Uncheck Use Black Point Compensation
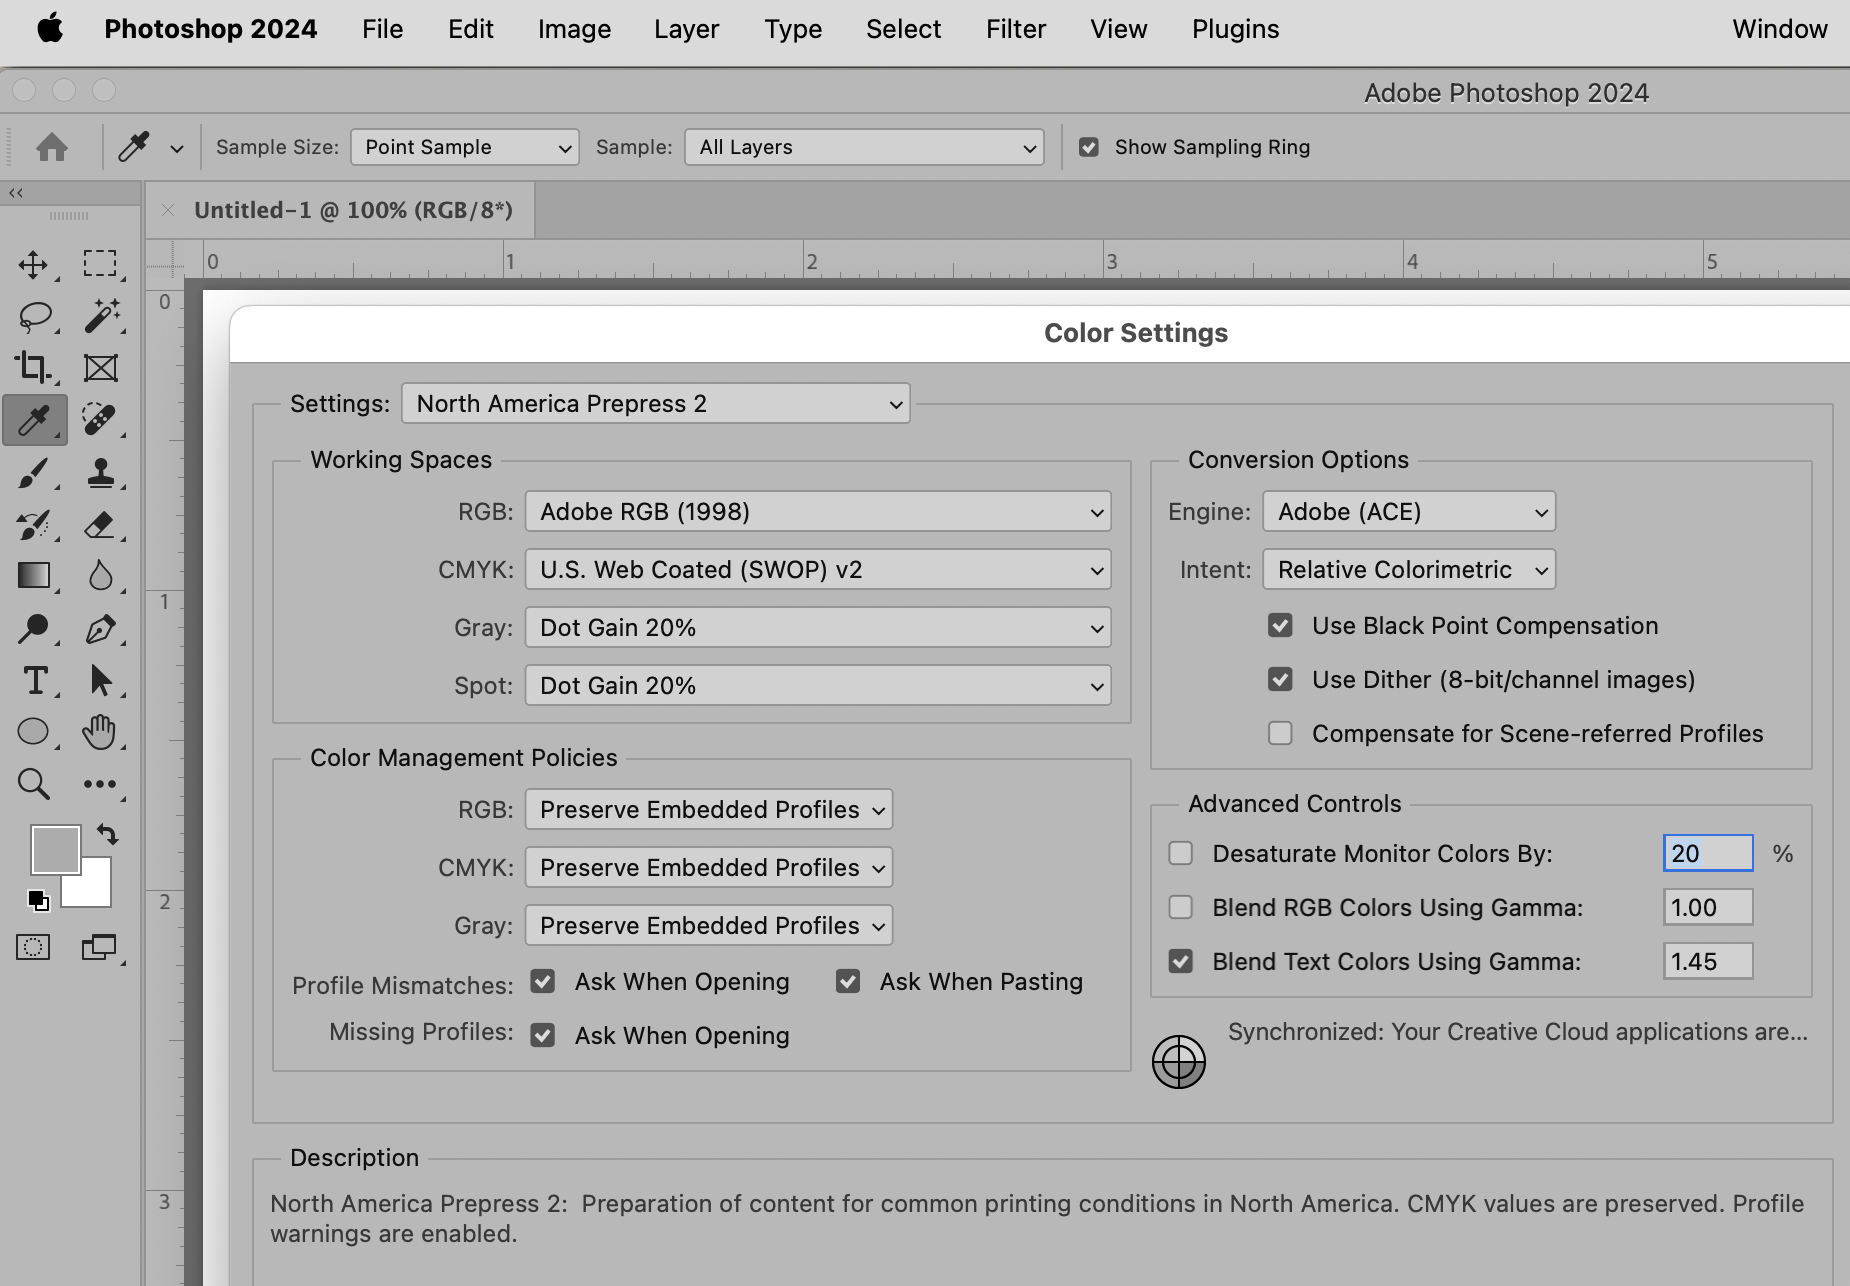Viewport: 1850px width, 1286px height. pyautogui.click(x=1281, y=625)
